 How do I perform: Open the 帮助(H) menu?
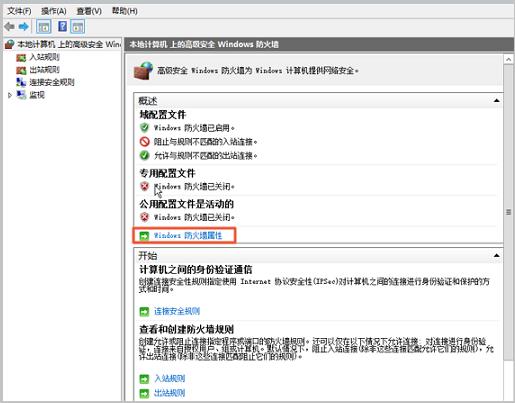click(125, 11)
